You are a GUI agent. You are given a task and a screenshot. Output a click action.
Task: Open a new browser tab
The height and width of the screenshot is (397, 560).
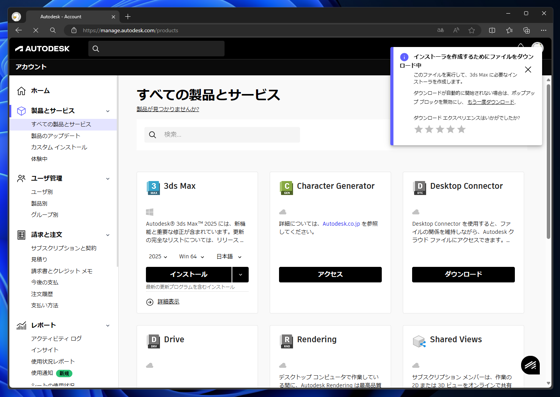click(x=128, y=16)
